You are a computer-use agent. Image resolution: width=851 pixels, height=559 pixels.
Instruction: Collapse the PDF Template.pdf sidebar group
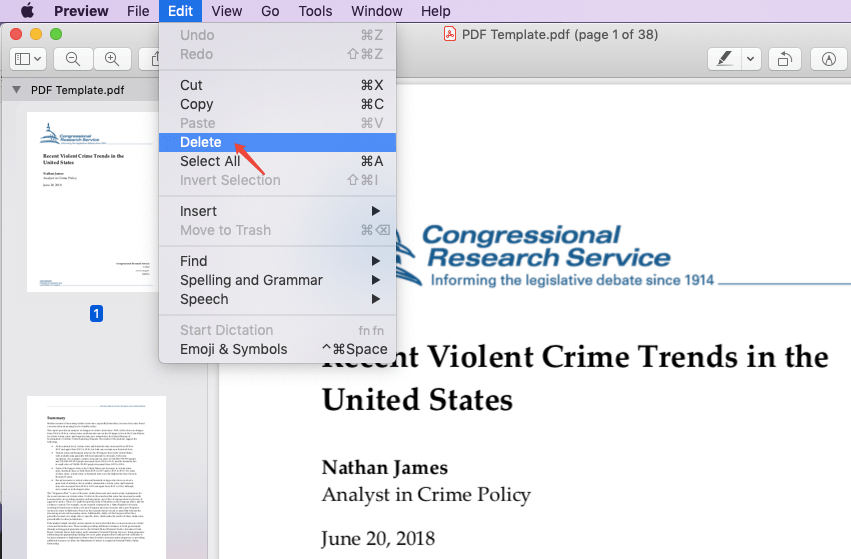click(x=16, y=90)
